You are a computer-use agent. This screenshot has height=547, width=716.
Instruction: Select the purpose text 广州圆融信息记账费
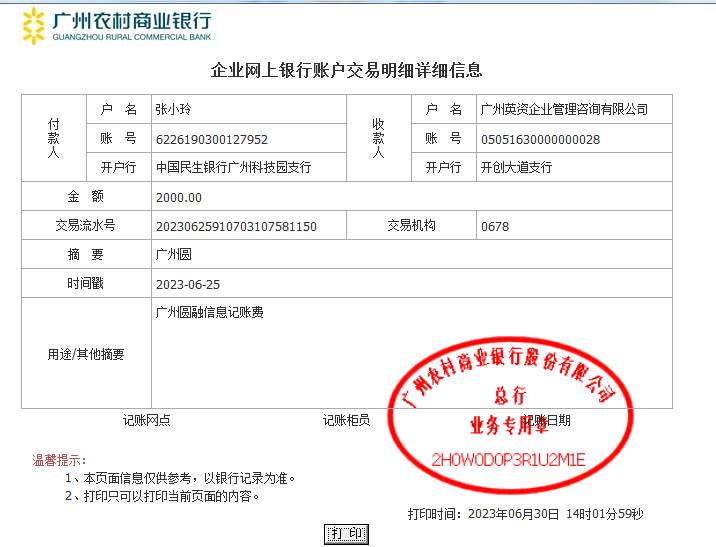point(209,312)
